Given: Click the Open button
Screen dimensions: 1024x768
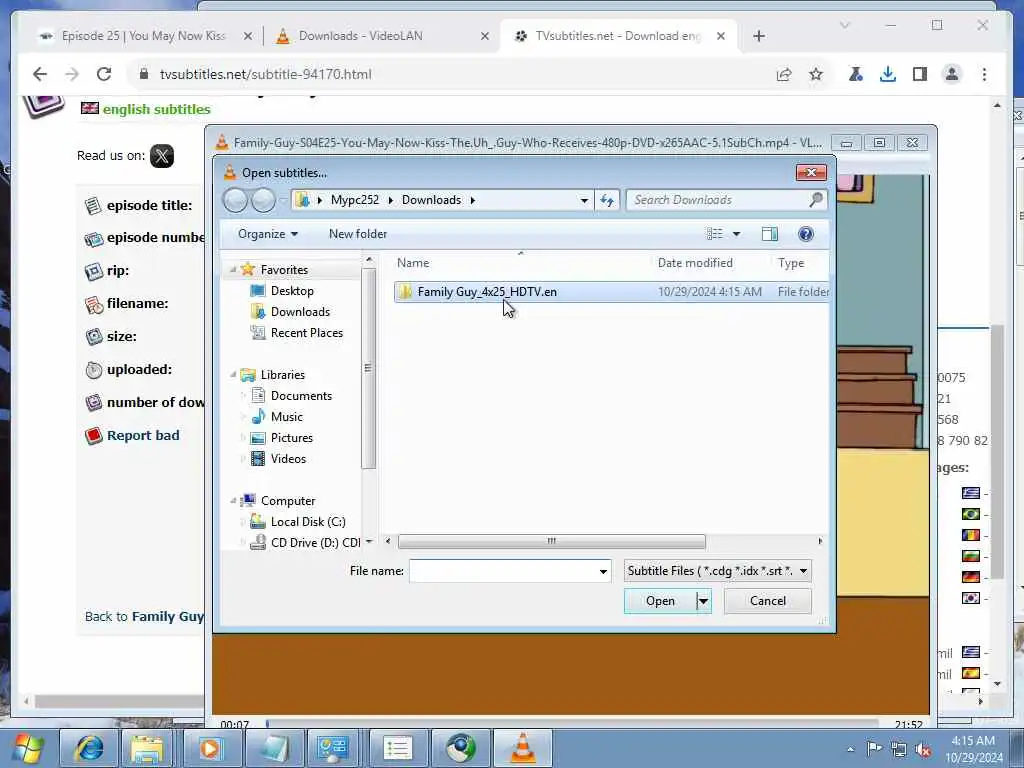Looking at the screenshot, I should click(x=660, y=601).
